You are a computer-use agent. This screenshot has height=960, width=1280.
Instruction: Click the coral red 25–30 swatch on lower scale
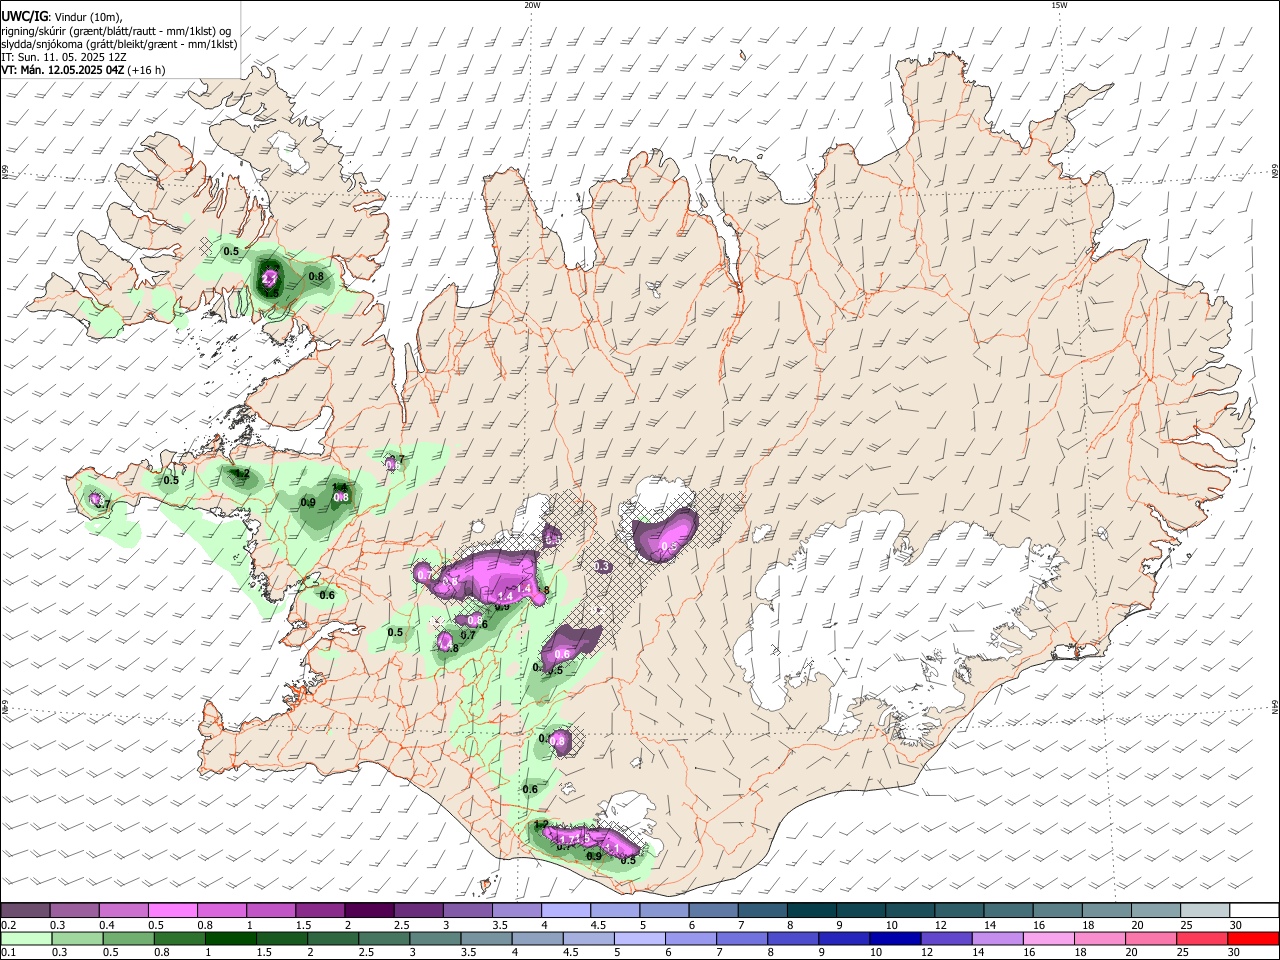(x=1205, y=938)
